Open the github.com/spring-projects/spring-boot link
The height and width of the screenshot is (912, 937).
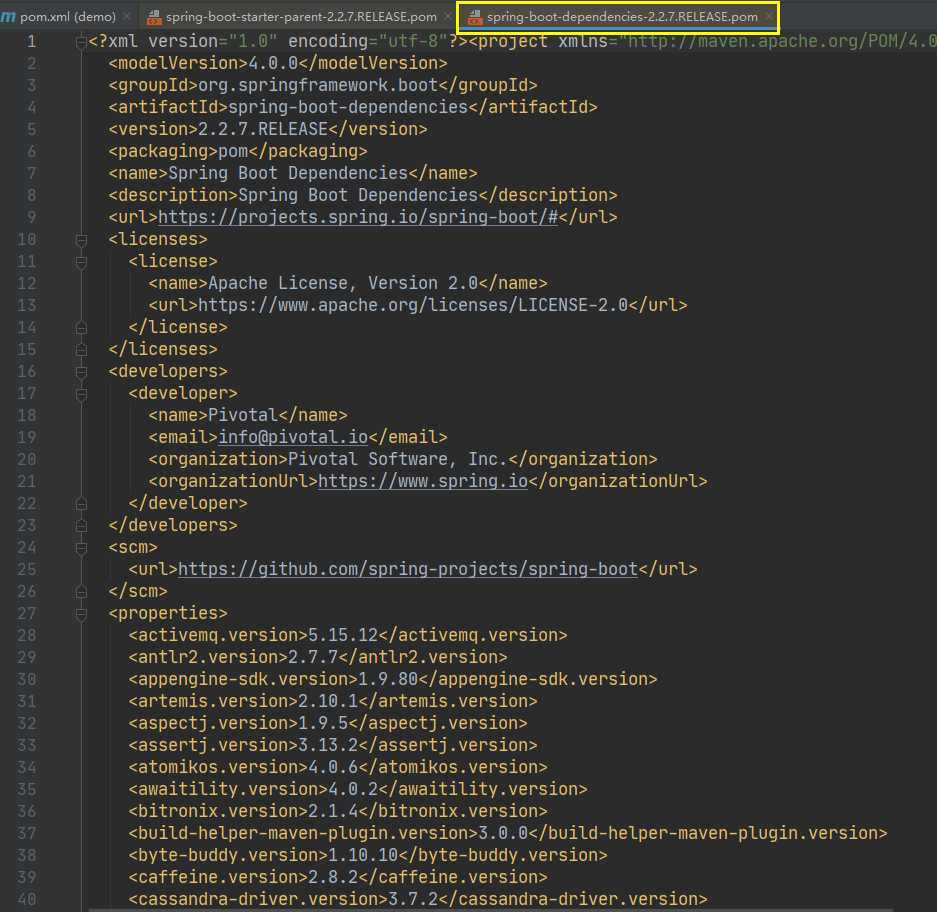point(408,569)
